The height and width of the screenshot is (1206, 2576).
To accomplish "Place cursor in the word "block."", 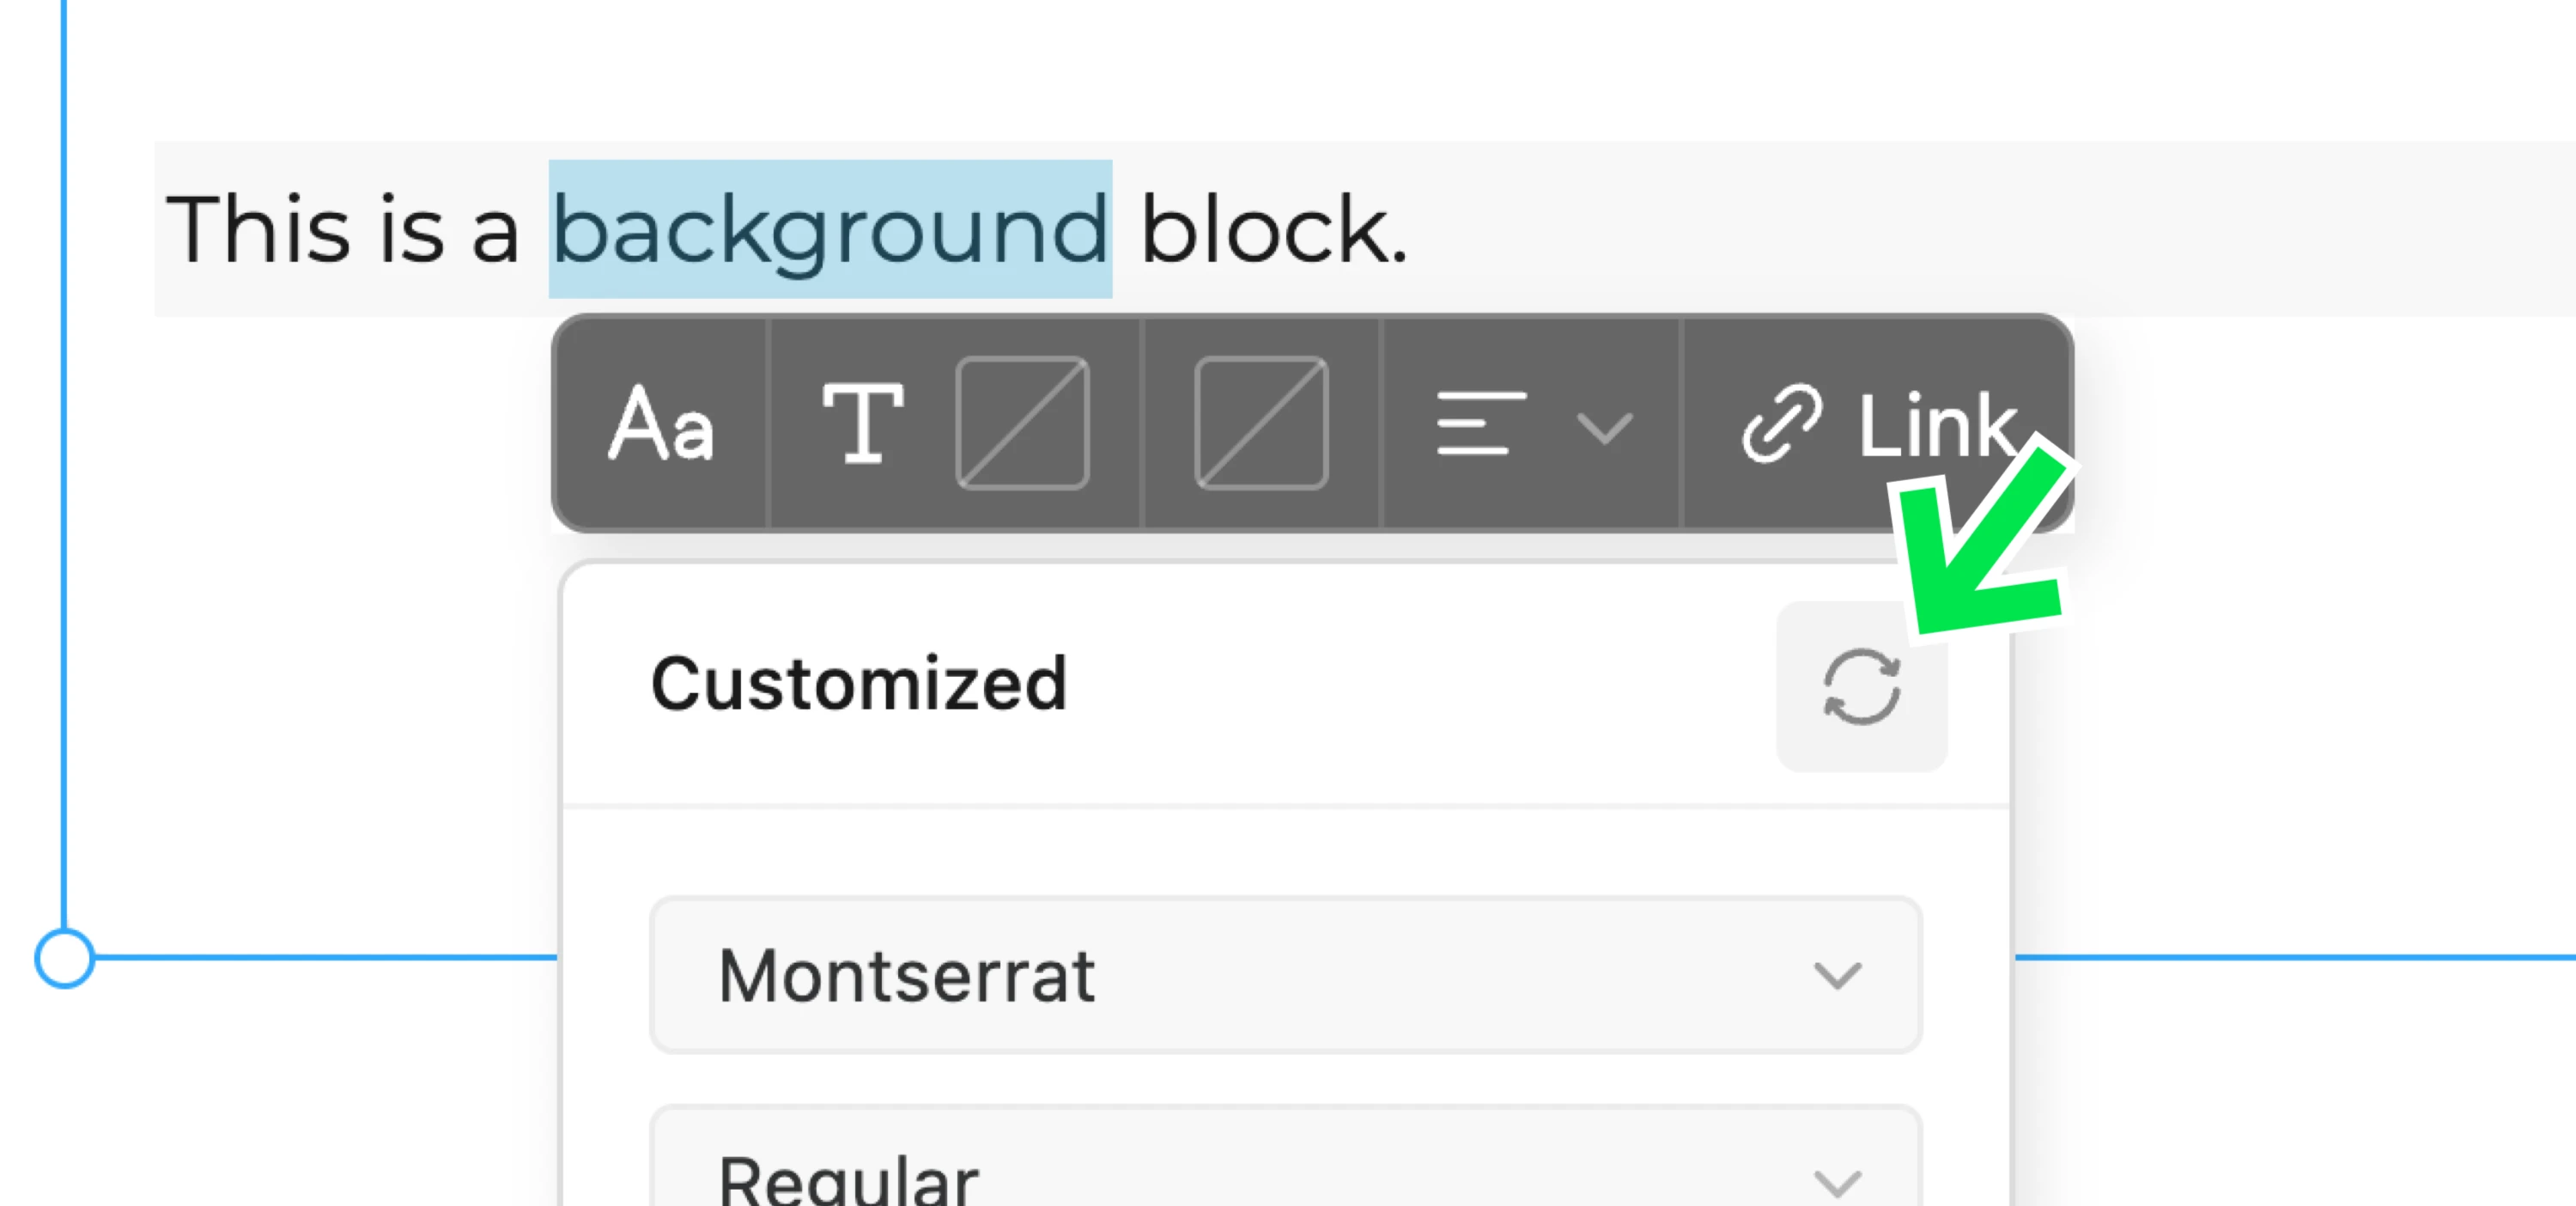I will [1272, 230].
